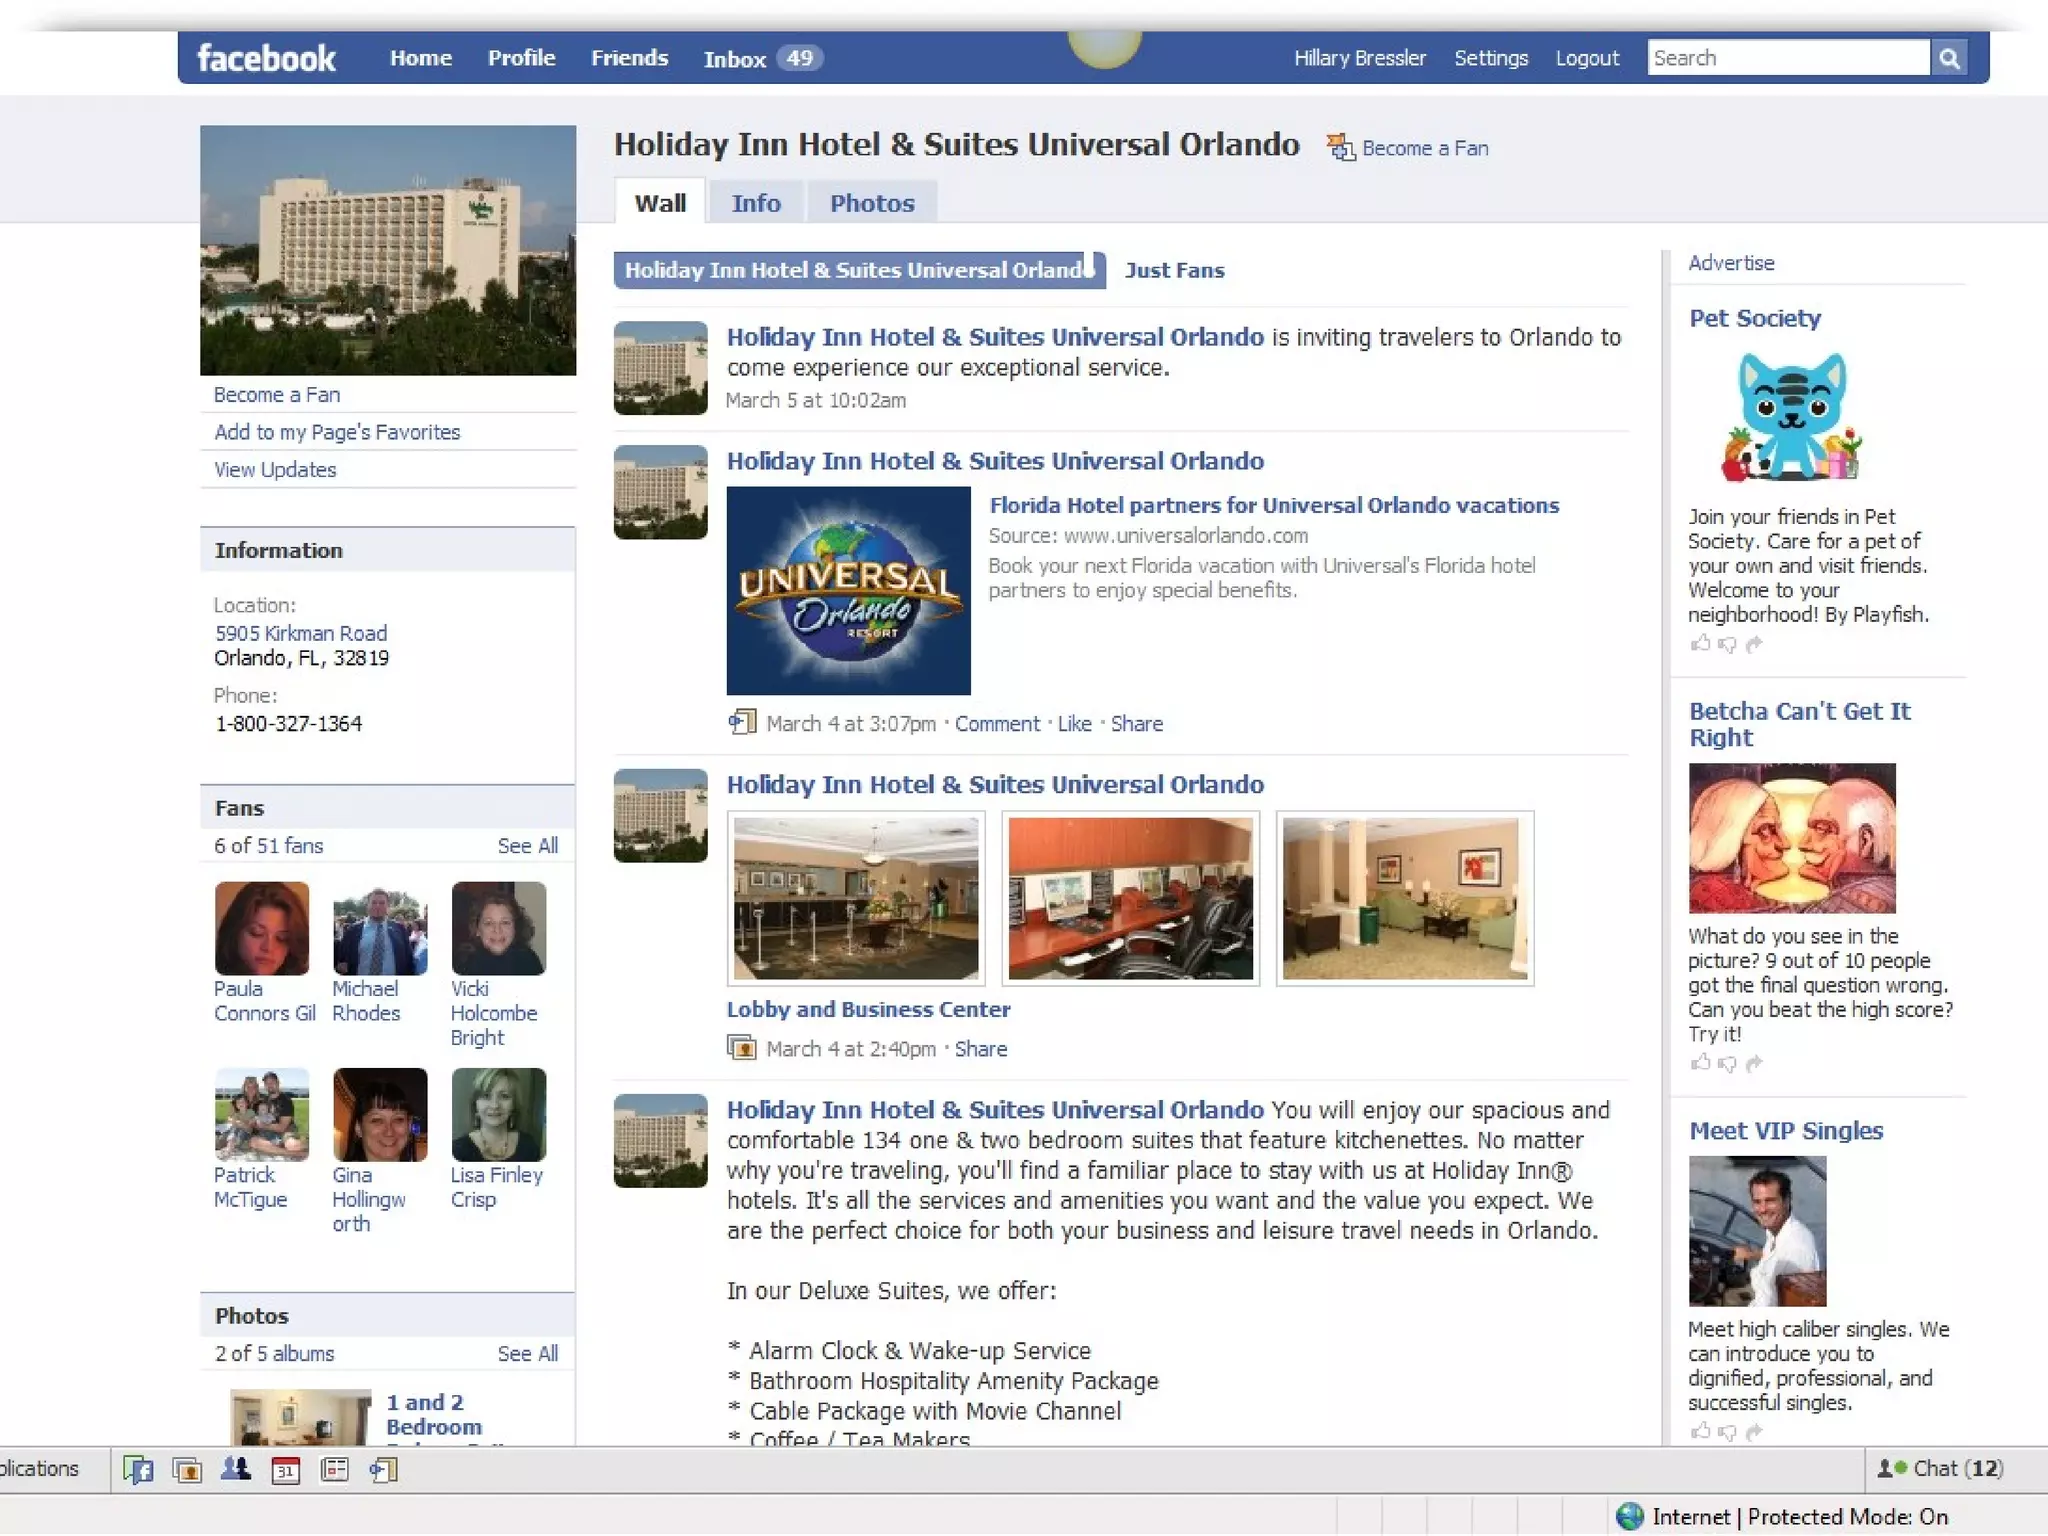Open Posted Items link icon in bottom bar
The width and height of the screenshot is (2048, 1536).
[383, 1469]
